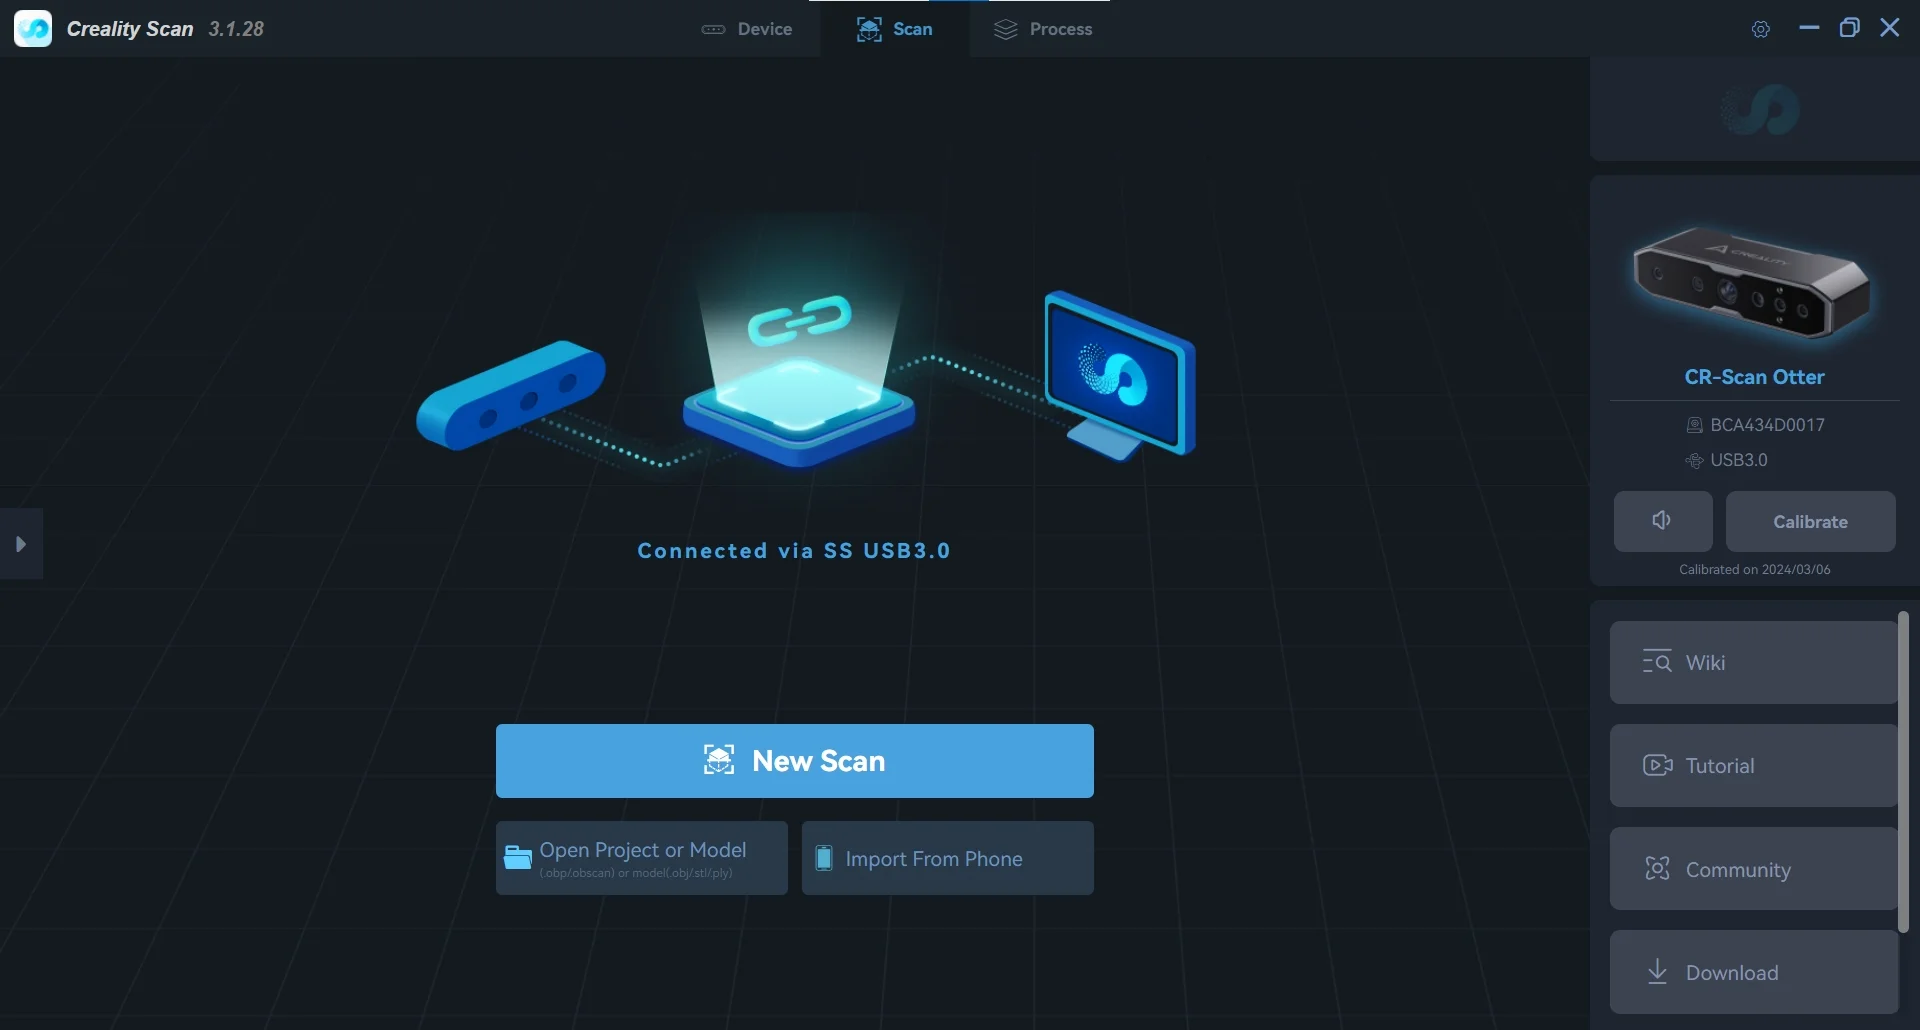1920x1030 pixels.
Task: Click the CR-Scan Otter scanner image
Action: [1753, 283]
